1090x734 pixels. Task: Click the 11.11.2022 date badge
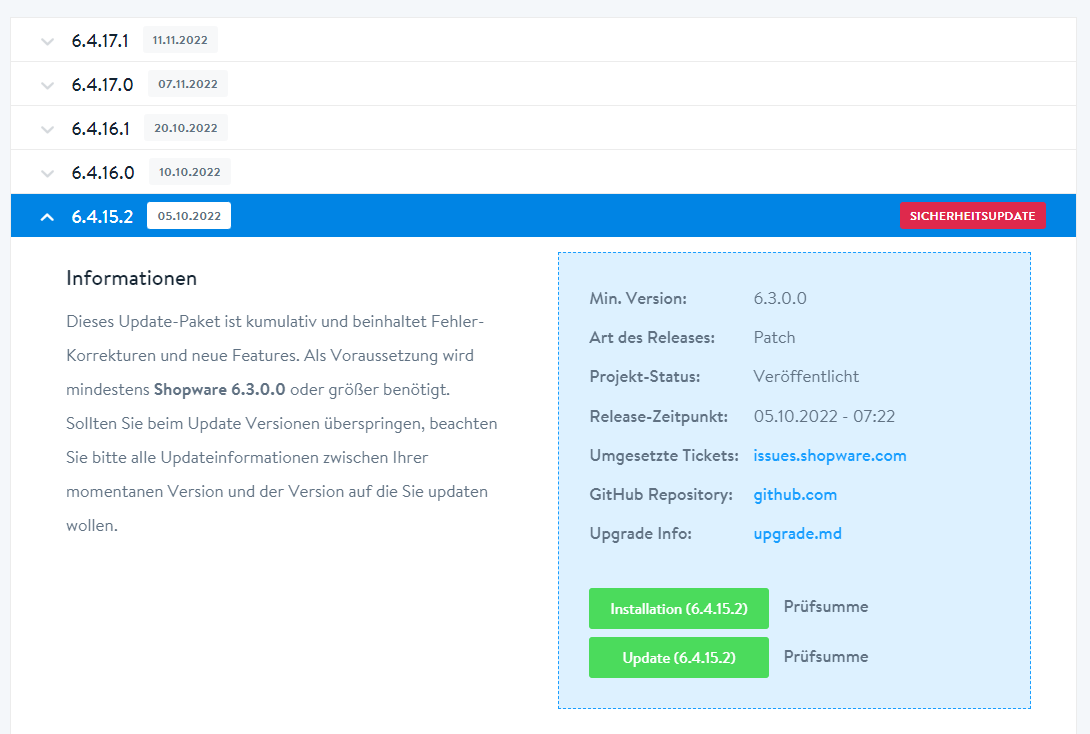180,40
